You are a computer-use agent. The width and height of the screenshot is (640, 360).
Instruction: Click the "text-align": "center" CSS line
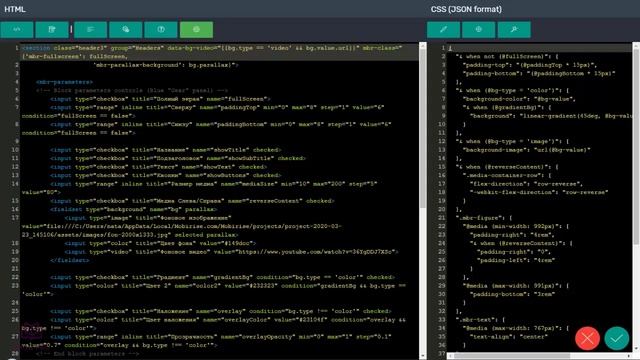coord(509,337)
